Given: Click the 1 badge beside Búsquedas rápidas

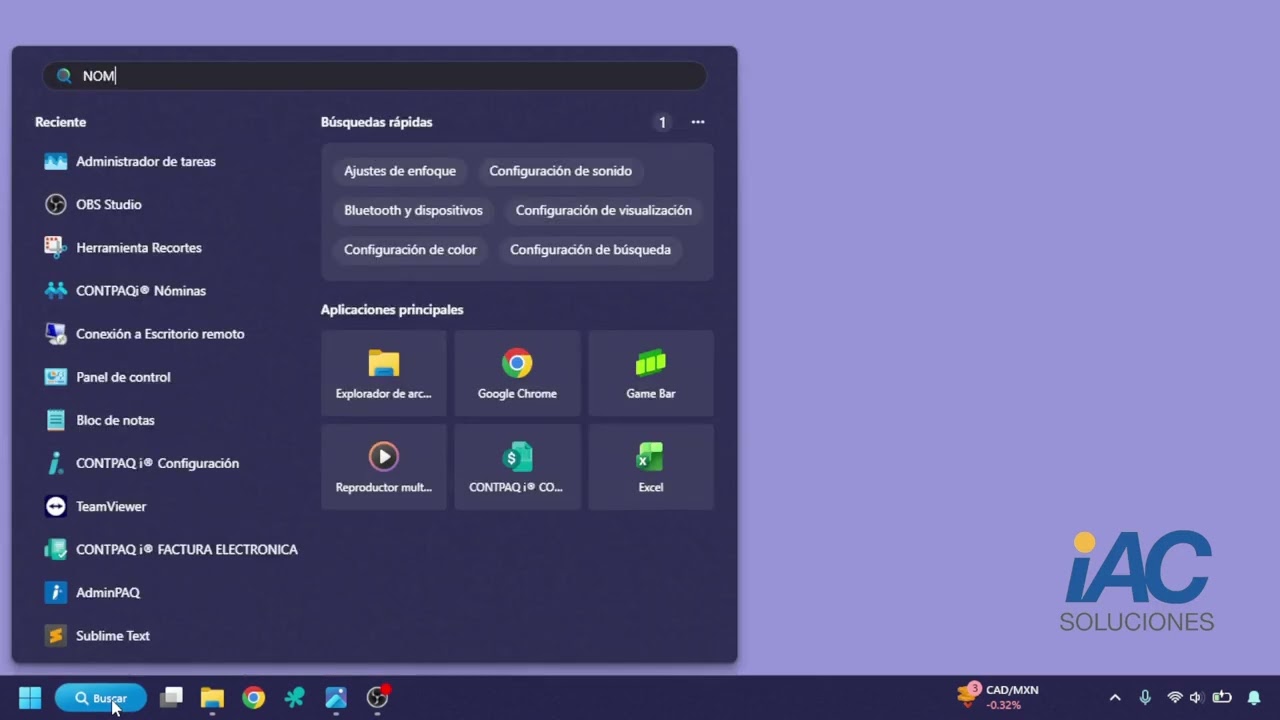Looking at the screenshot, I should pos(662,122).
